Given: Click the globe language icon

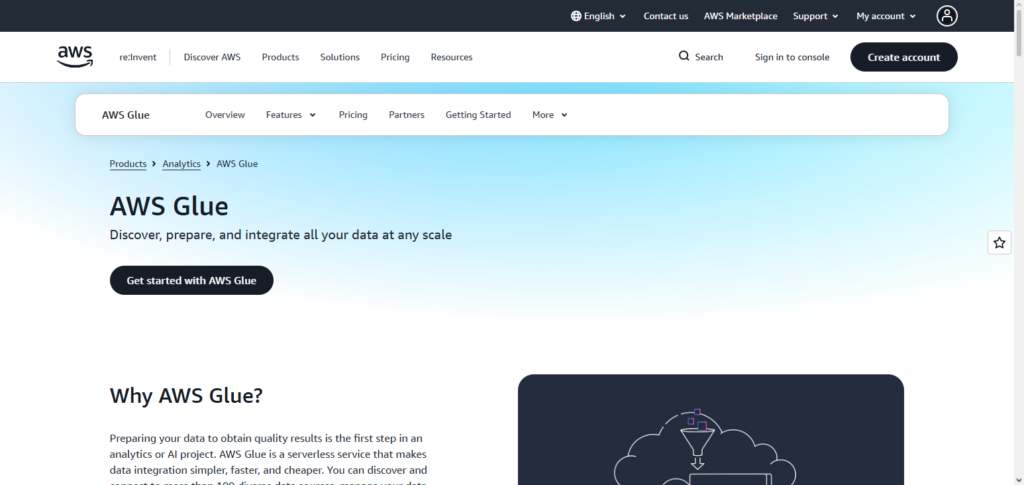Looking at the screenshot, I should 575,16.
